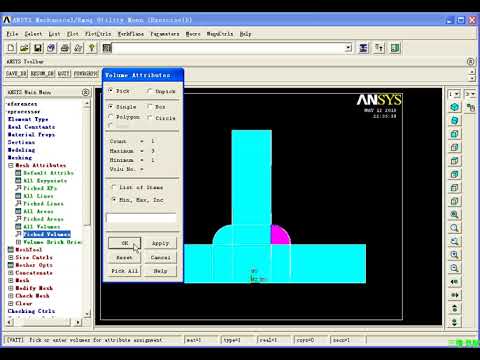Select the List of Items option

click(114, 187)
